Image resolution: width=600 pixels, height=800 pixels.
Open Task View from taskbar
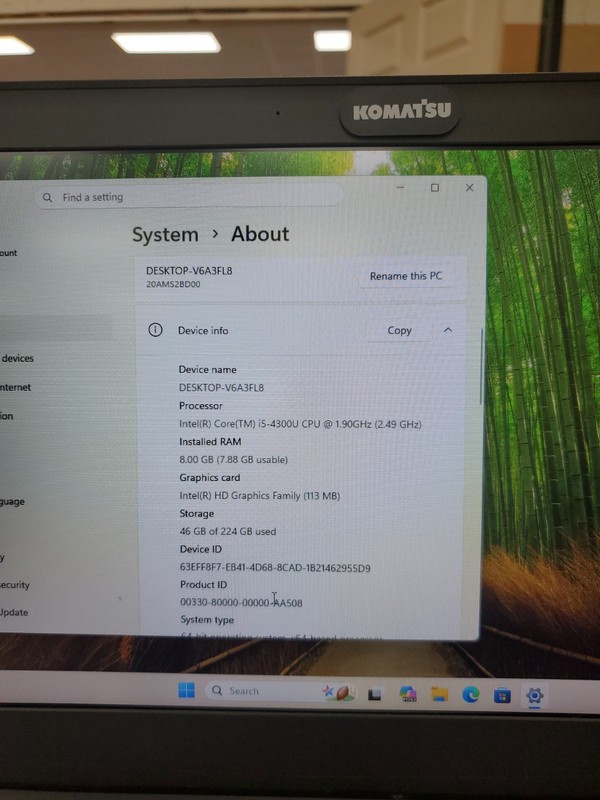(374, 694)
